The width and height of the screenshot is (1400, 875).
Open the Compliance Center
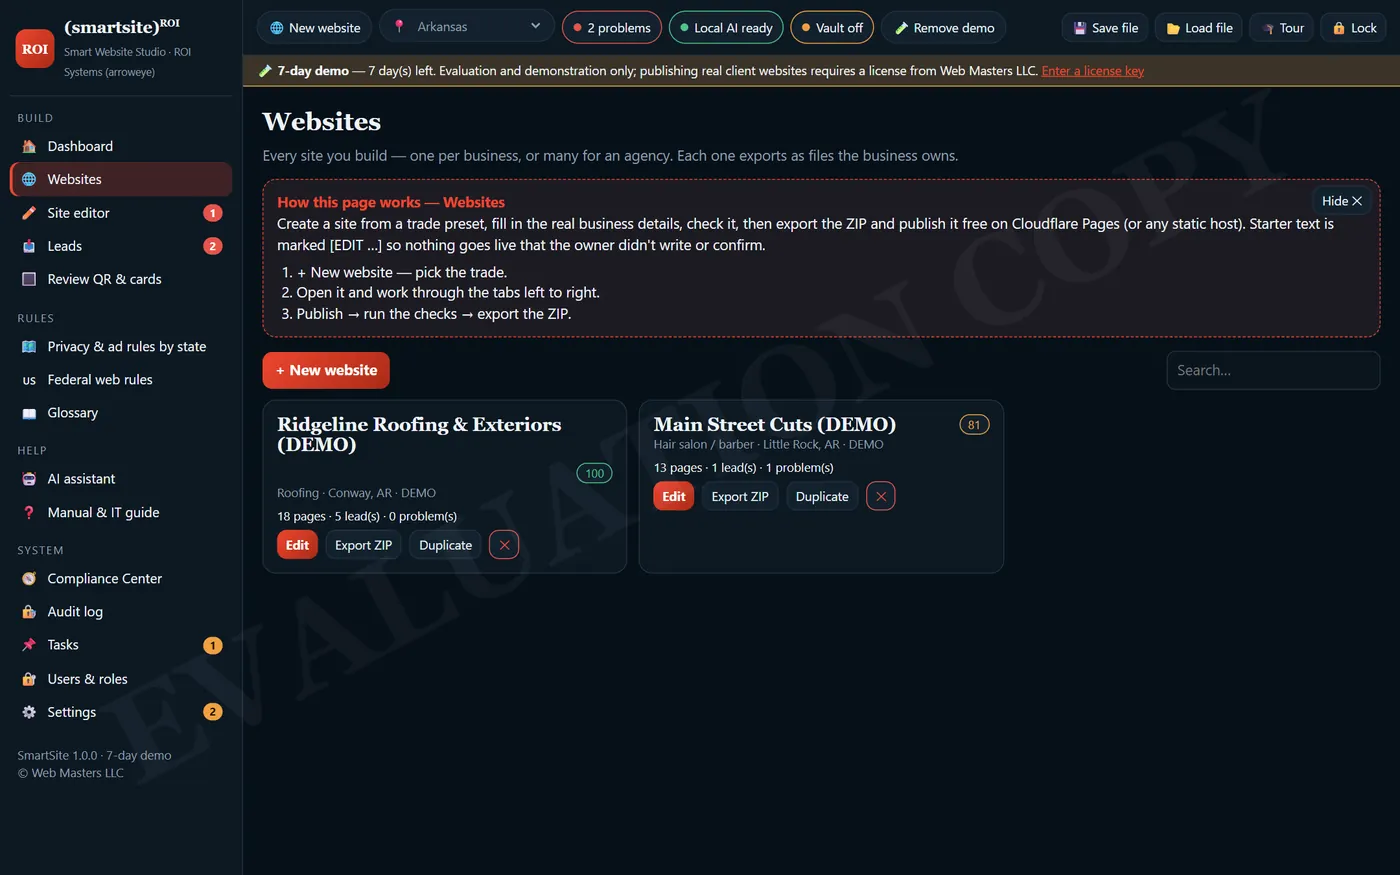(121, 579)
